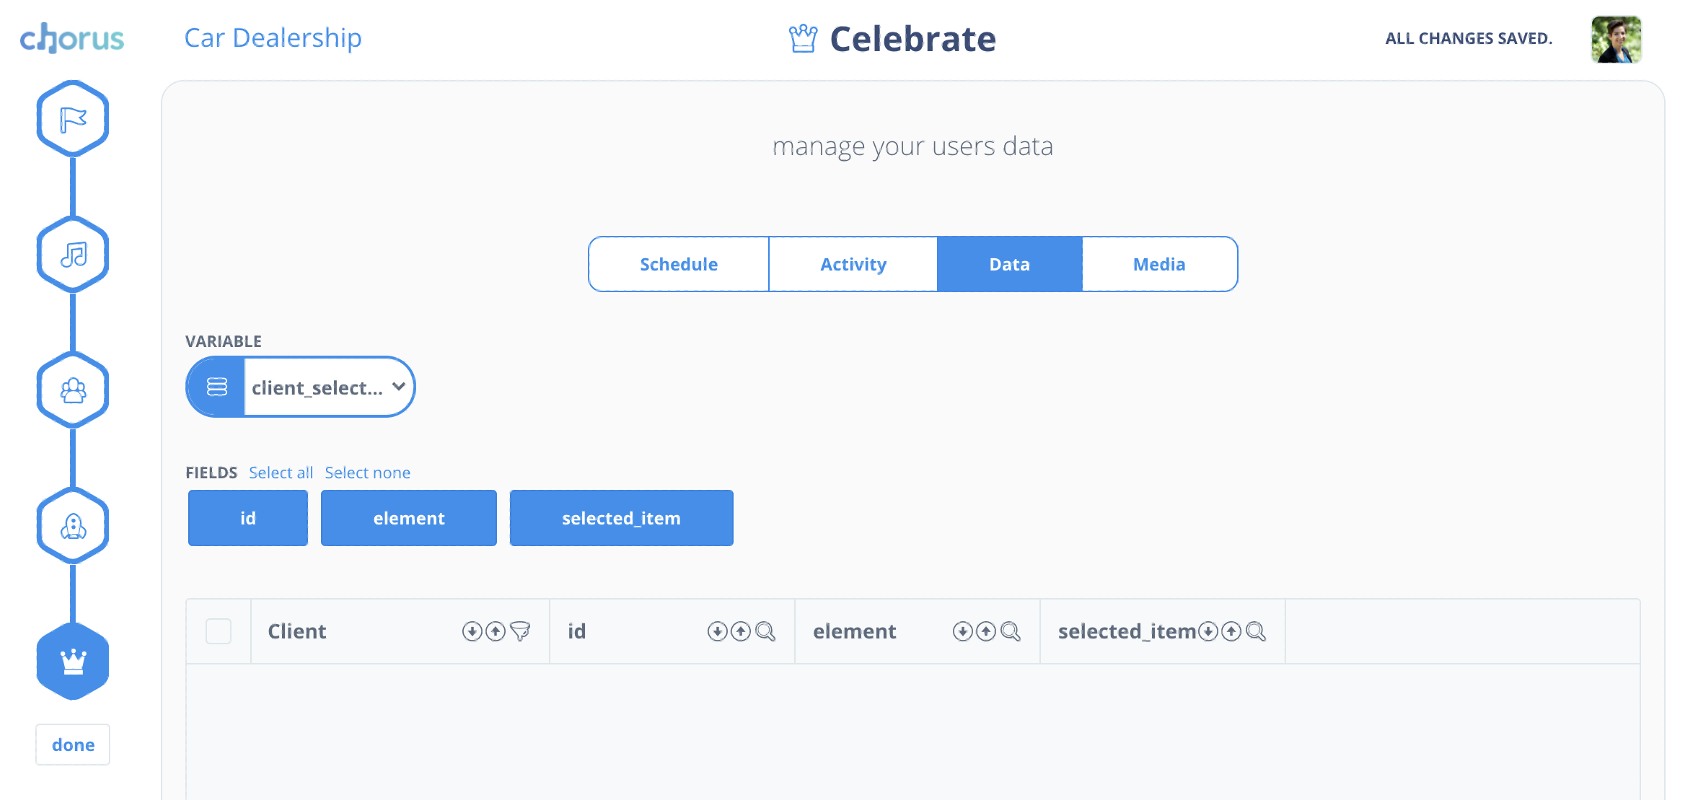This screenshot has height=800, width=1684.
Task: Click the filter icon in Client column
Action: pyautogui.click(x=520, y=631)
